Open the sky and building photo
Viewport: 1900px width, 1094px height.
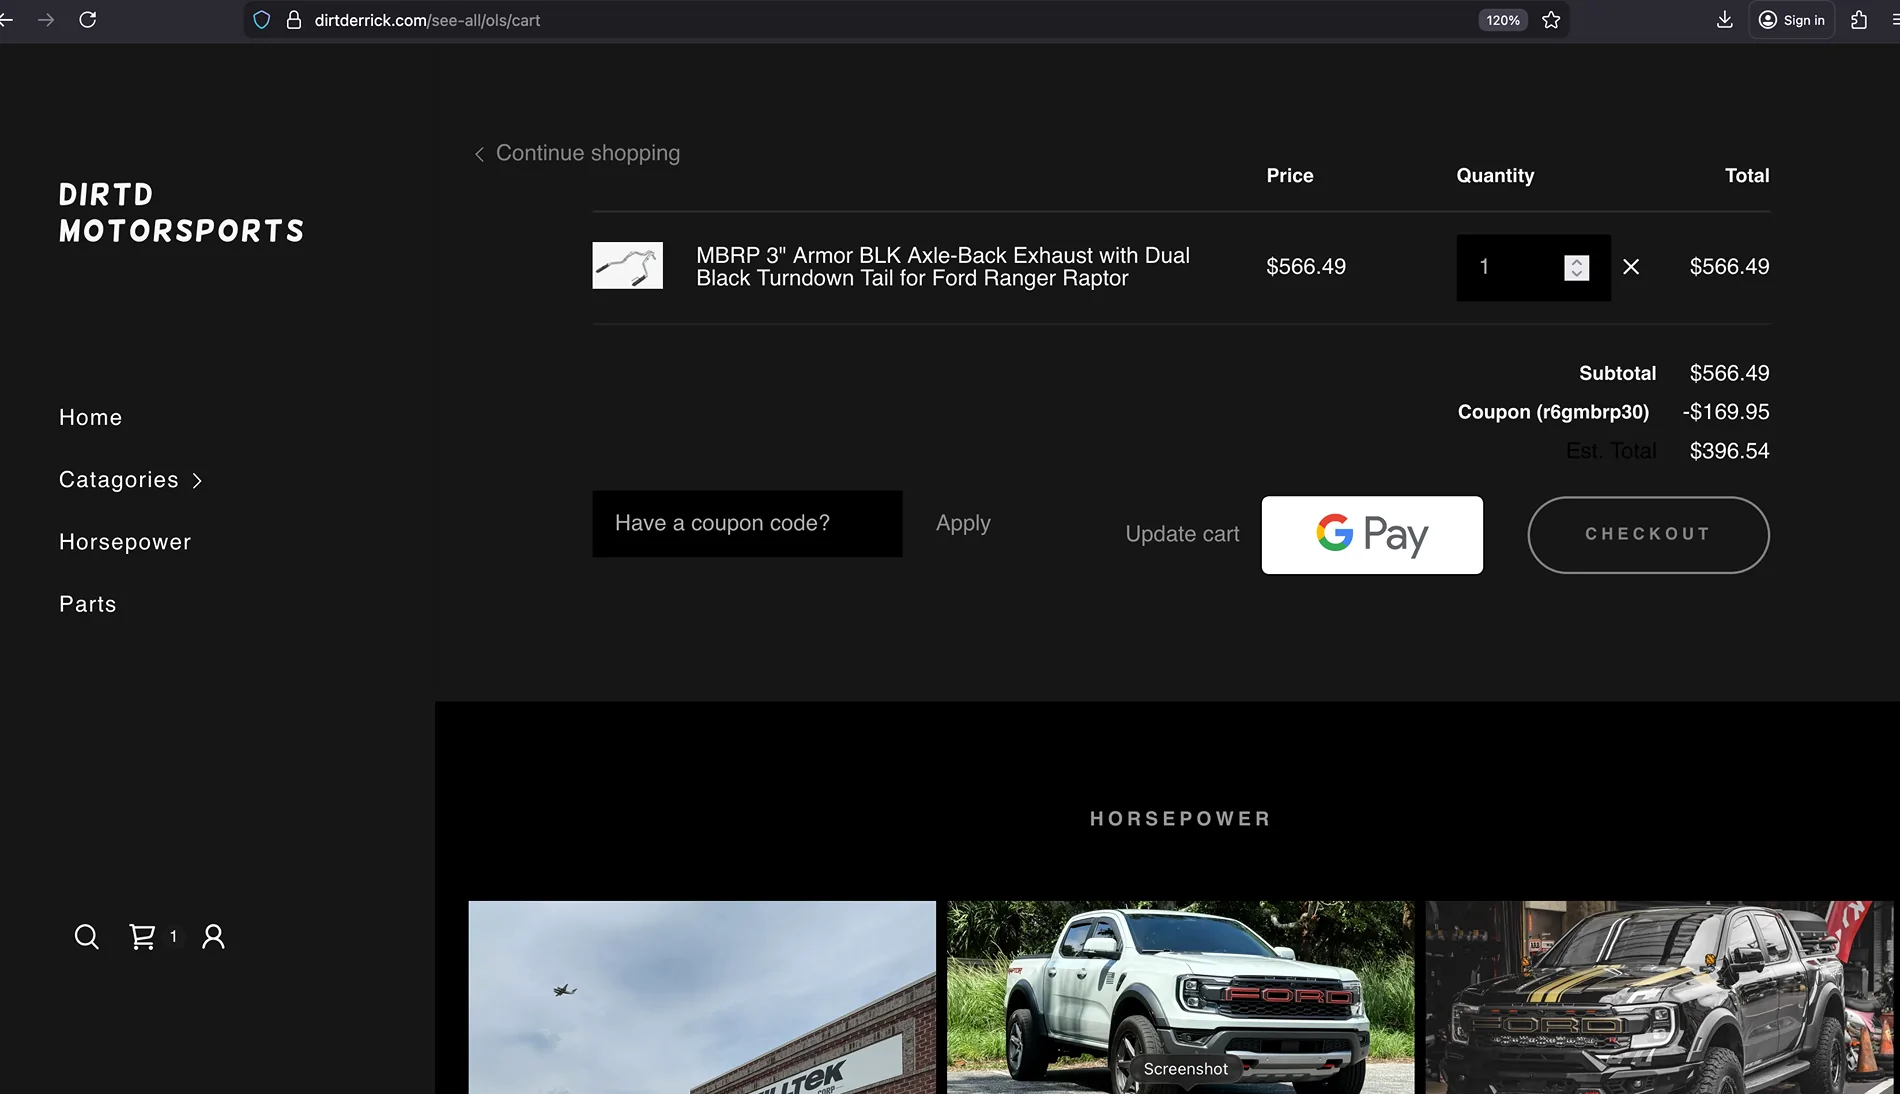click(702, 997)
